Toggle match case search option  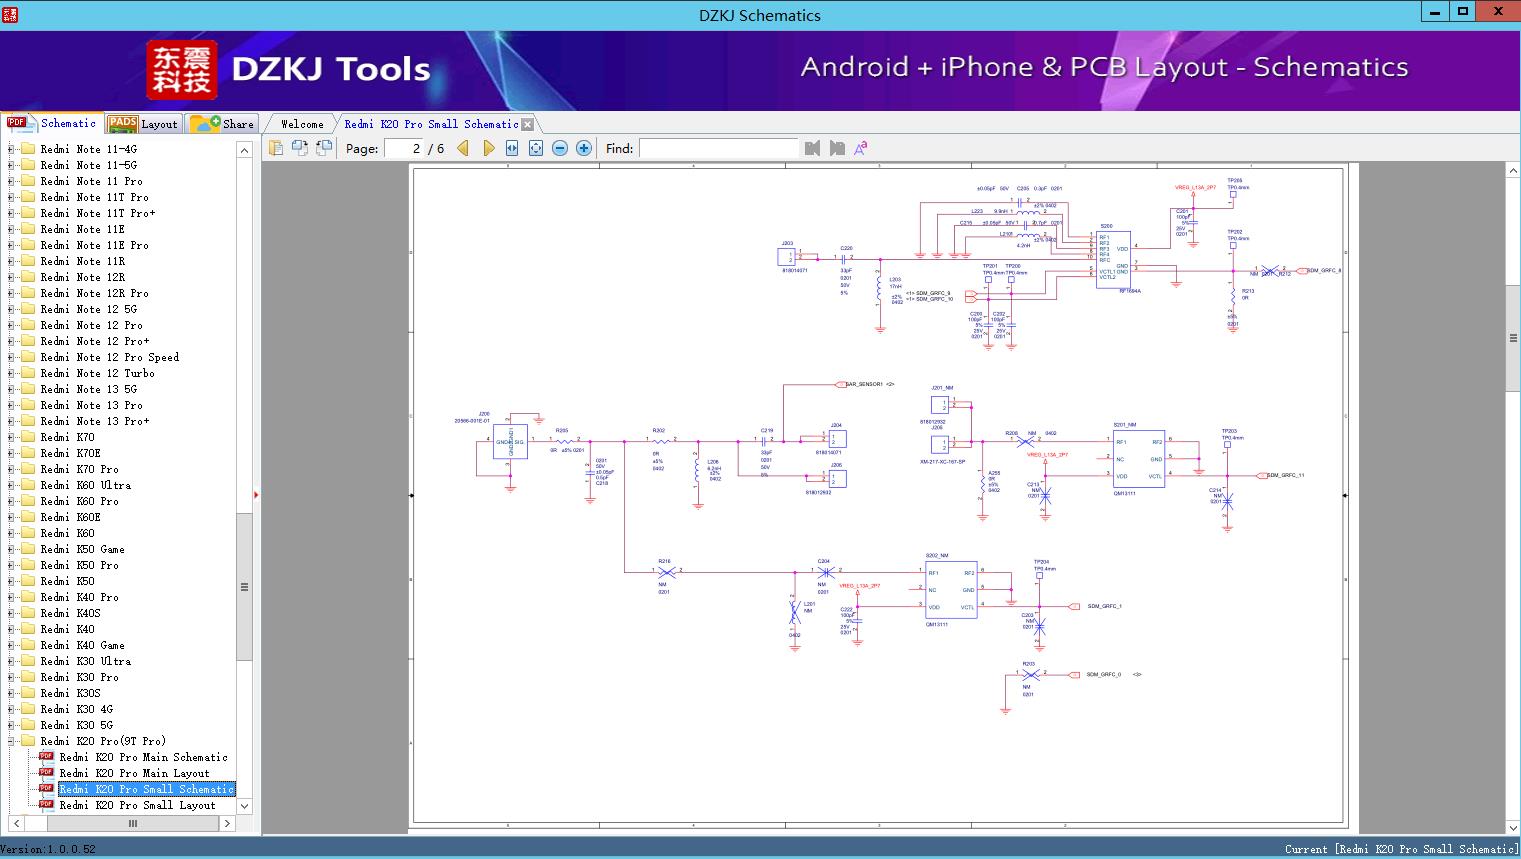point(860,148)
